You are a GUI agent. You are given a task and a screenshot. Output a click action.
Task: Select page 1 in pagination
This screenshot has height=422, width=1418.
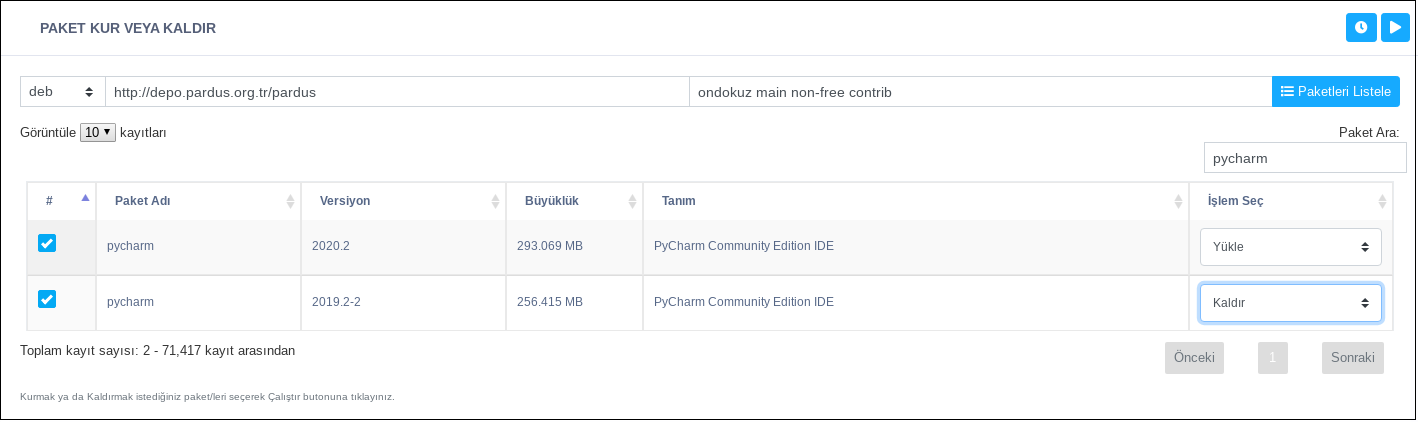[1272, 358]
